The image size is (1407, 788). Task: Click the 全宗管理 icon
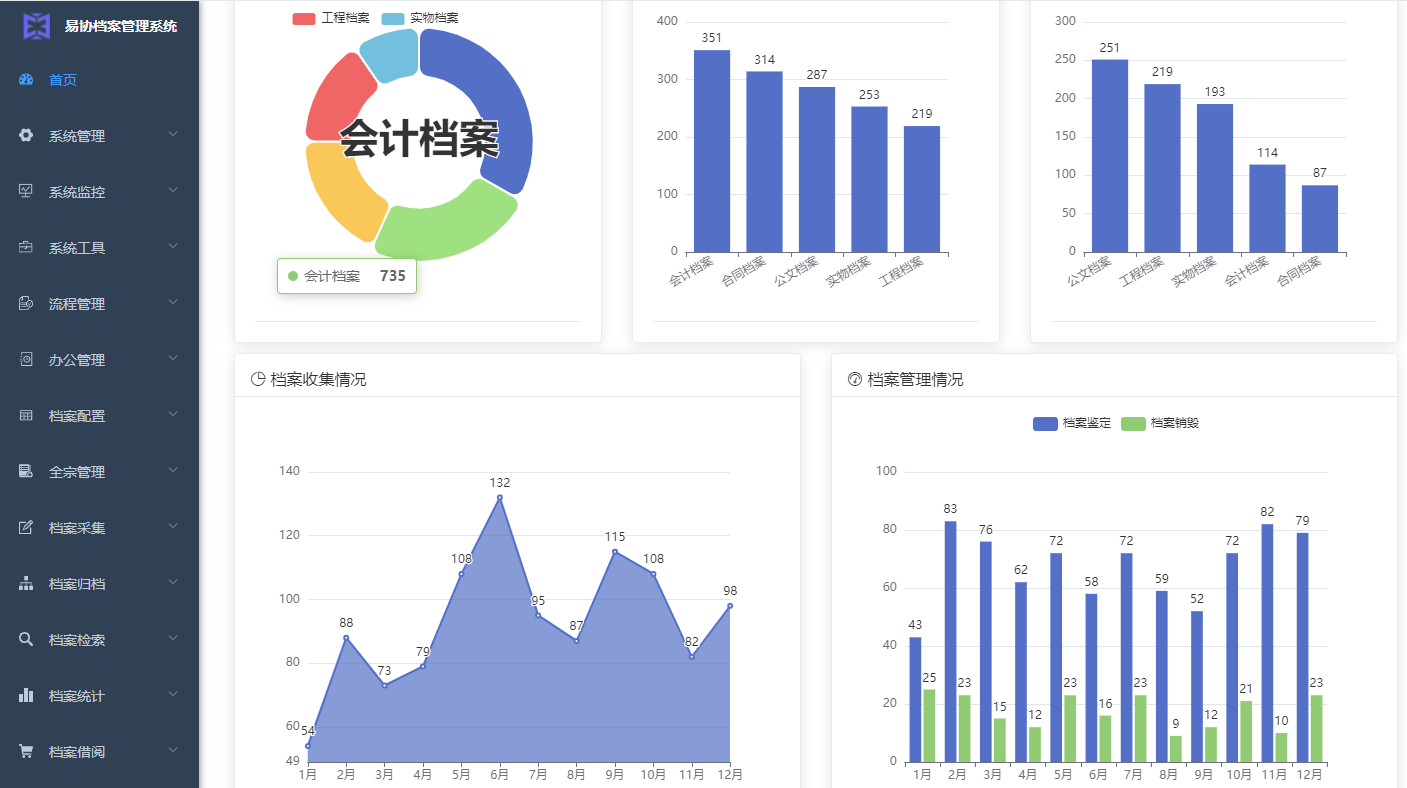(x=26, y=472)
